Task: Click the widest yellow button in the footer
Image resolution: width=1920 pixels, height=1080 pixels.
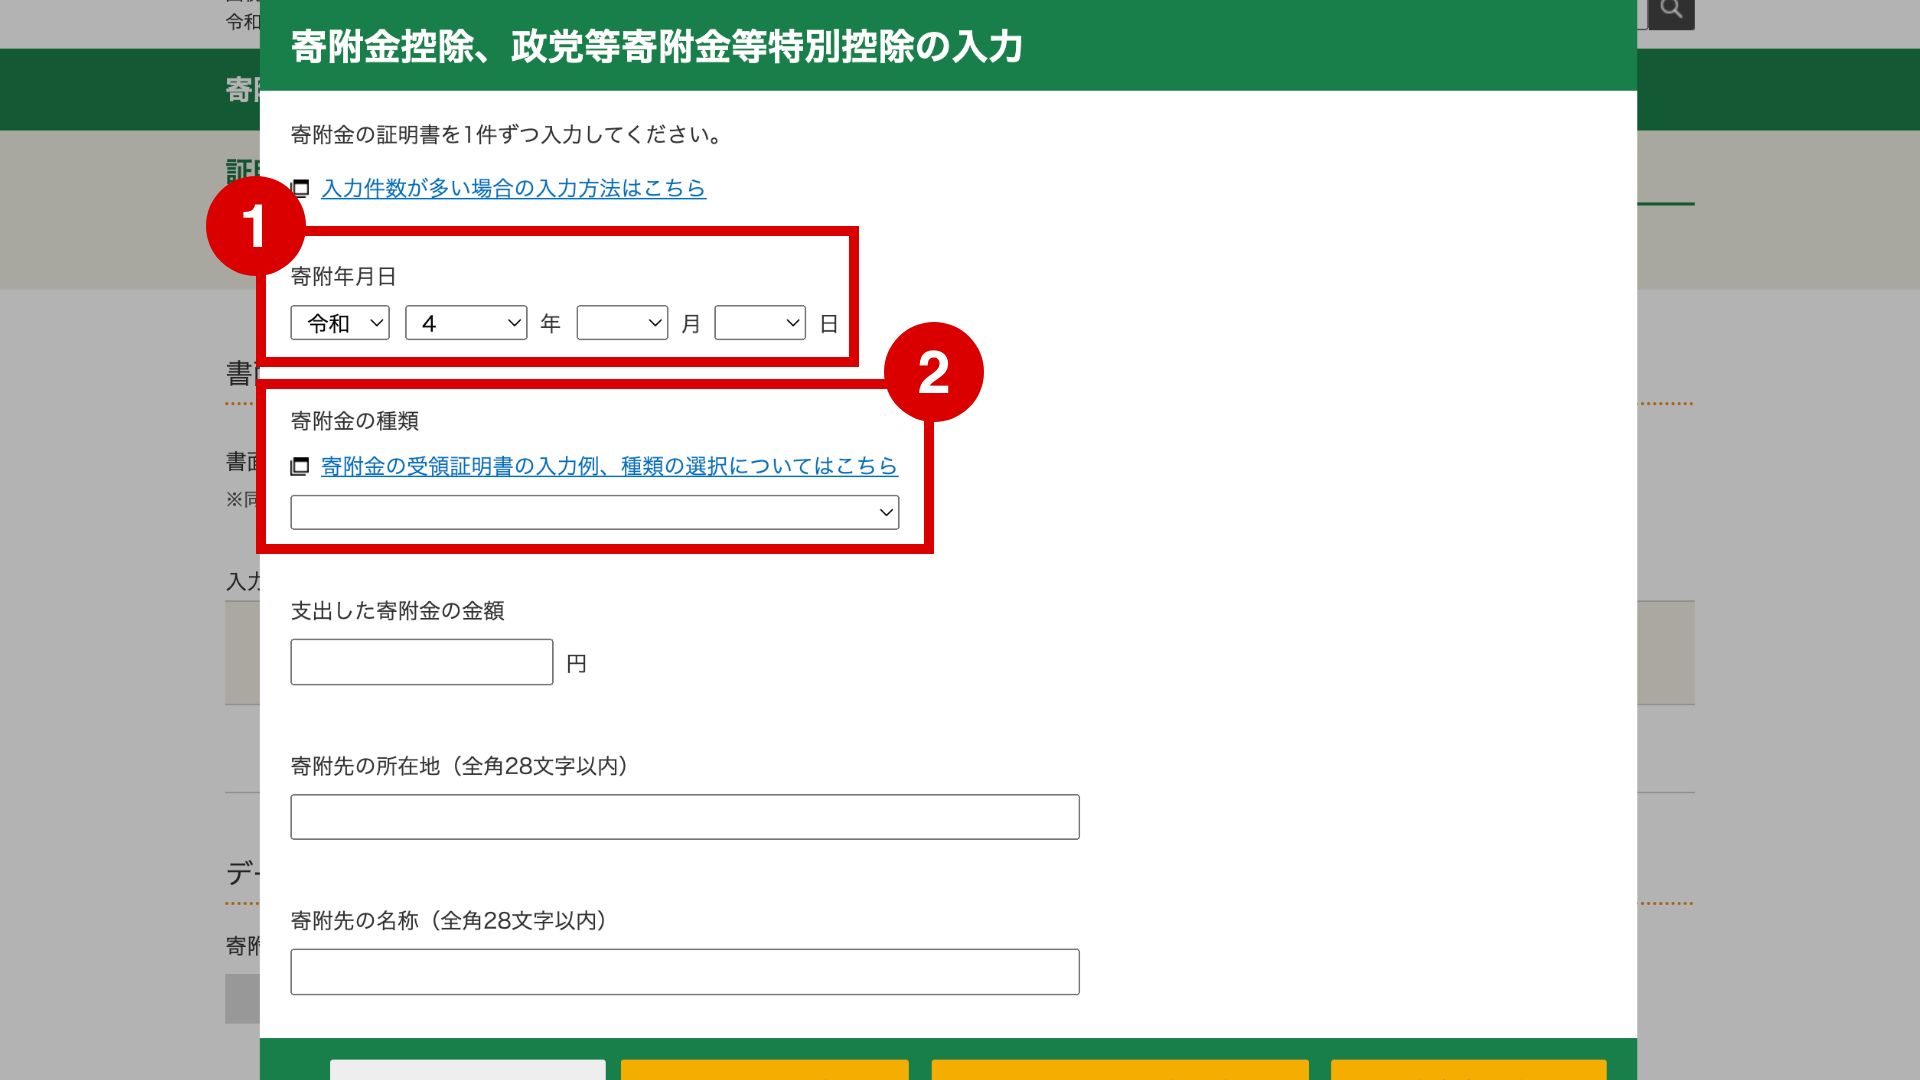Action: tap(1119, 1070)
